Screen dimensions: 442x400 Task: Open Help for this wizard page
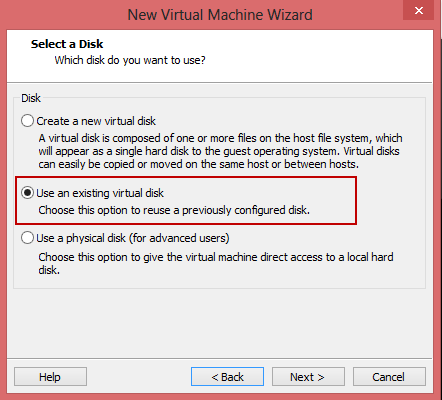(x=50, y=377)
